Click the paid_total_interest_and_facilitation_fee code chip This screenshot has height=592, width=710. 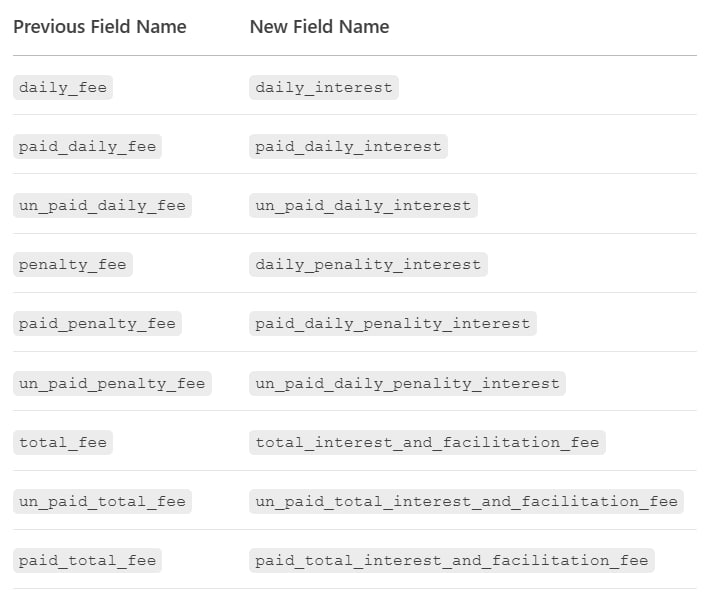pos(452,560)
